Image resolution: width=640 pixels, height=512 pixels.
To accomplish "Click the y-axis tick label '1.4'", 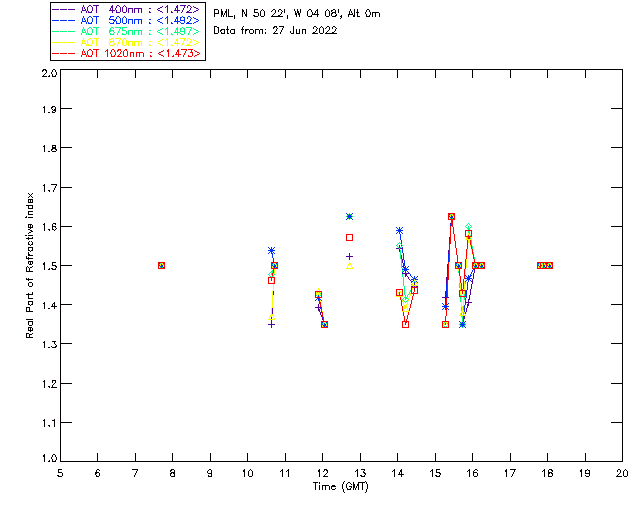I will tap(49, 305).
